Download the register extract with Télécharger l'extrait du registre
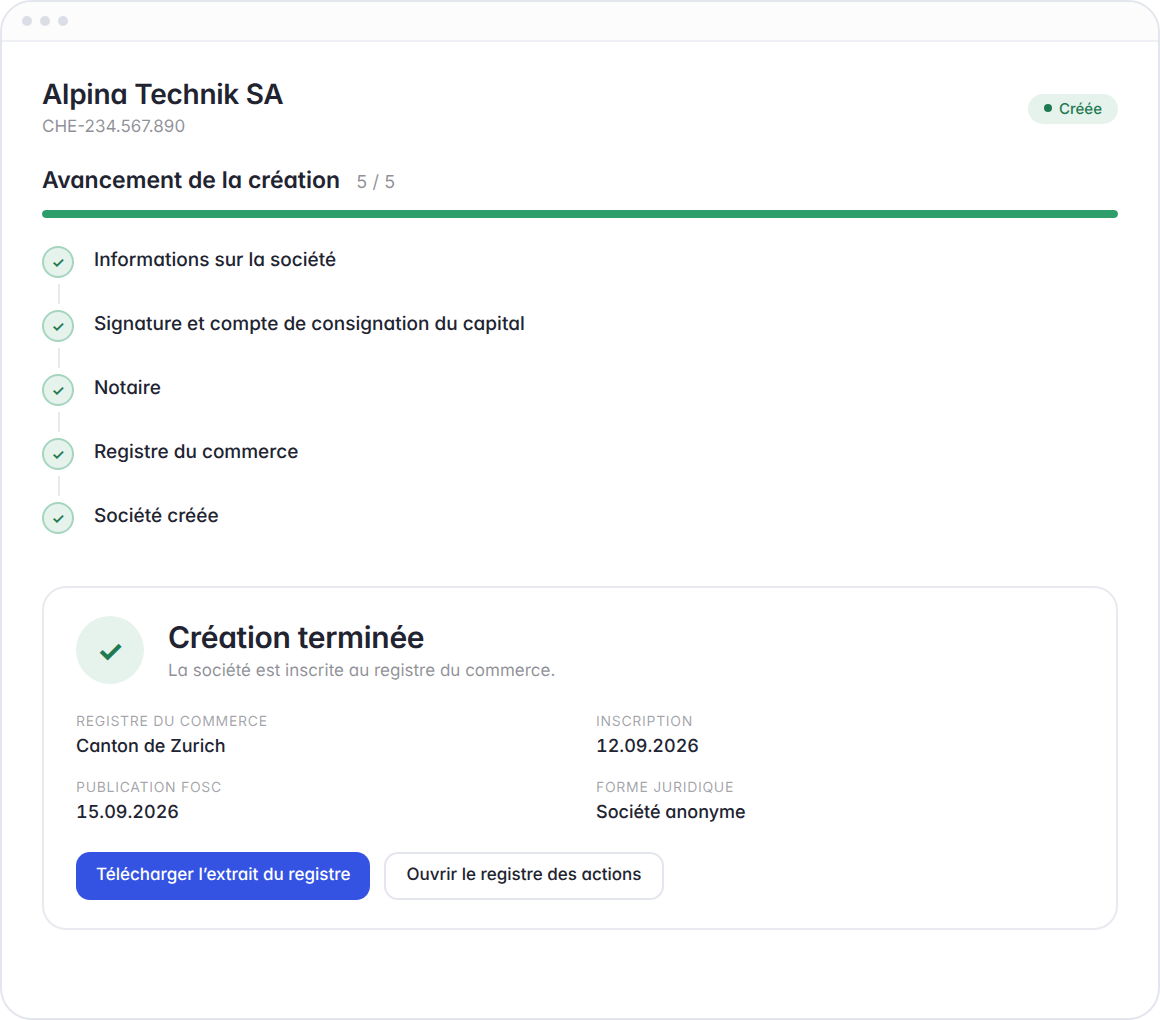This screenshot has height=1020, width=1160. click(223, 876)
